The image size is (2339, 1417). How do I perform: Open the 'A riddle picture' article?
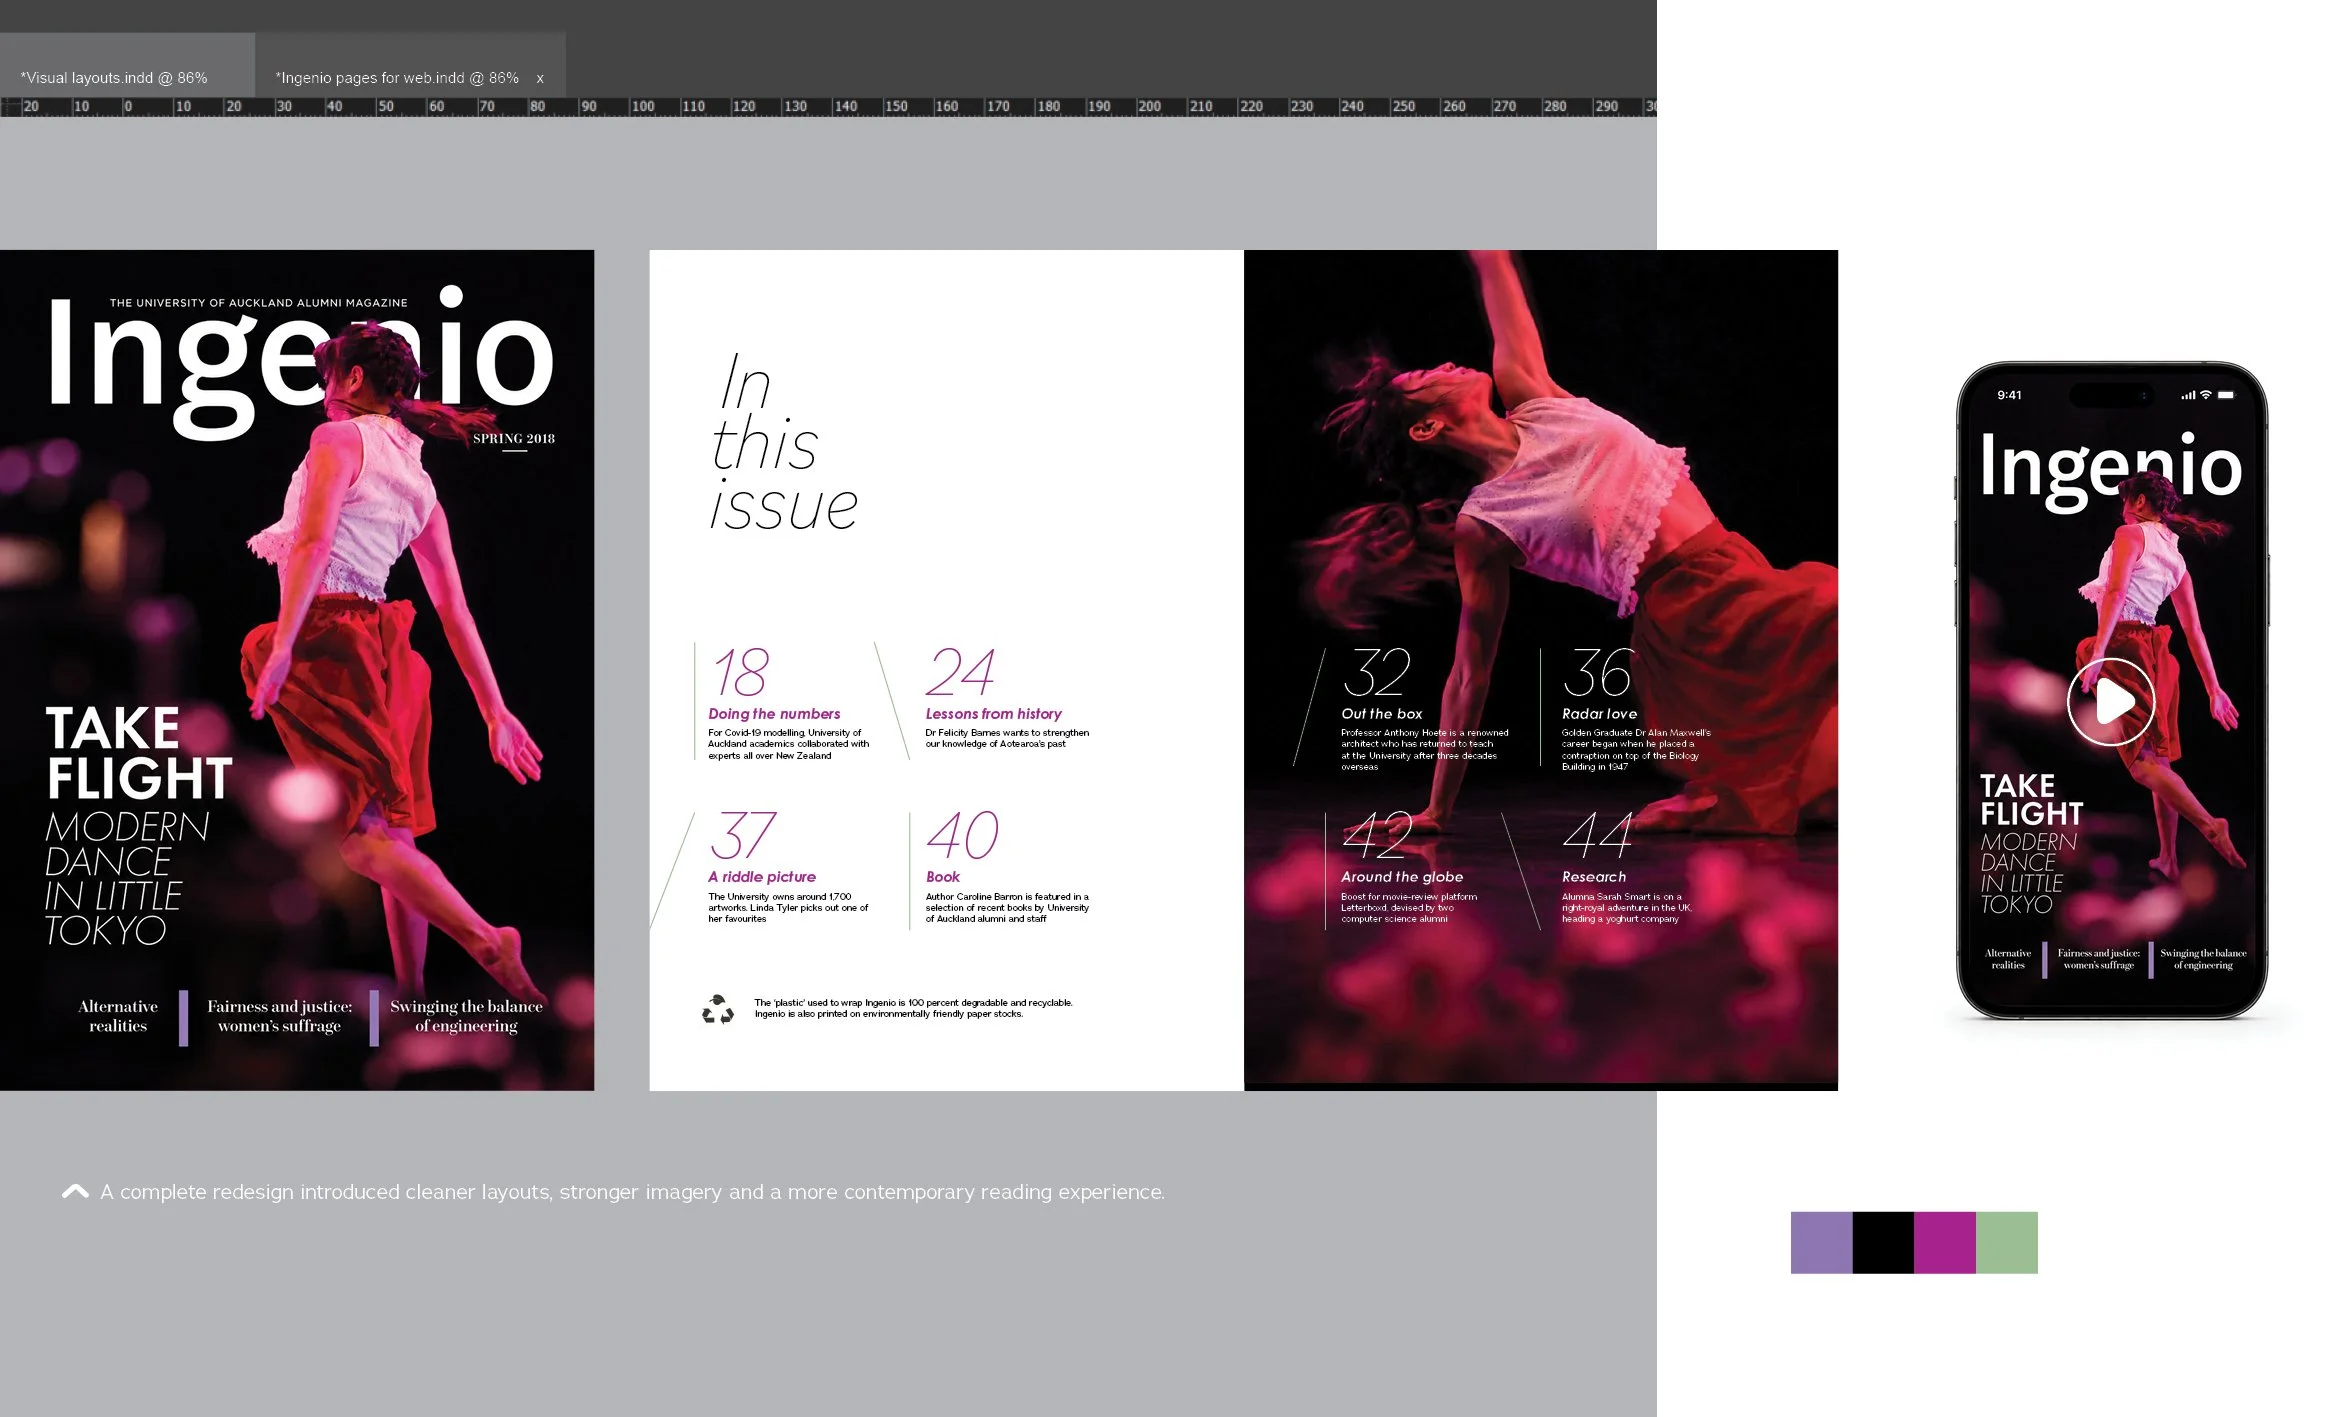pyautogui.click(x=762, y=877)
